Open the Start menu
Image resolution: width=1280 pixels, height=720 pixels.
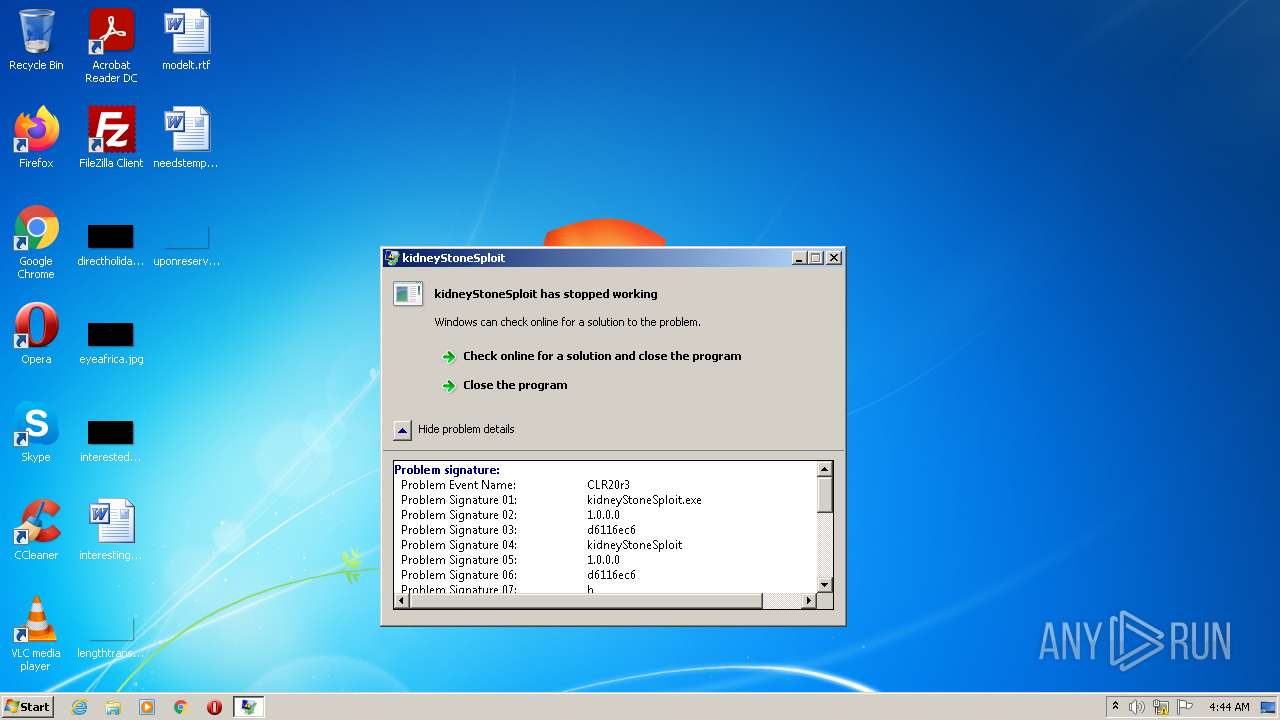coord(28,707)
